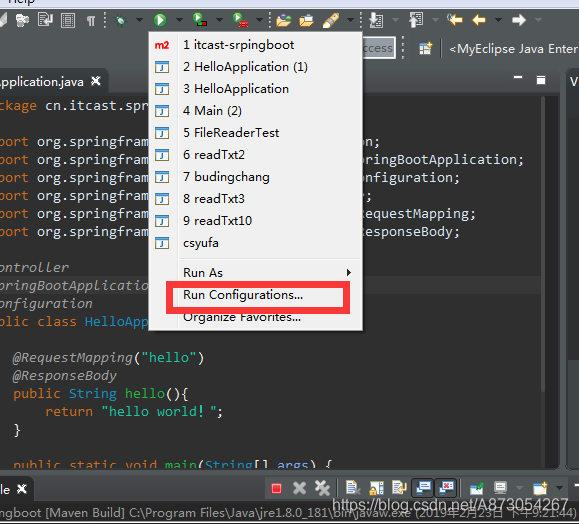Select 9 readTxt10 run entry
This screenshot has height=524, width=579.
click(255, 221)
